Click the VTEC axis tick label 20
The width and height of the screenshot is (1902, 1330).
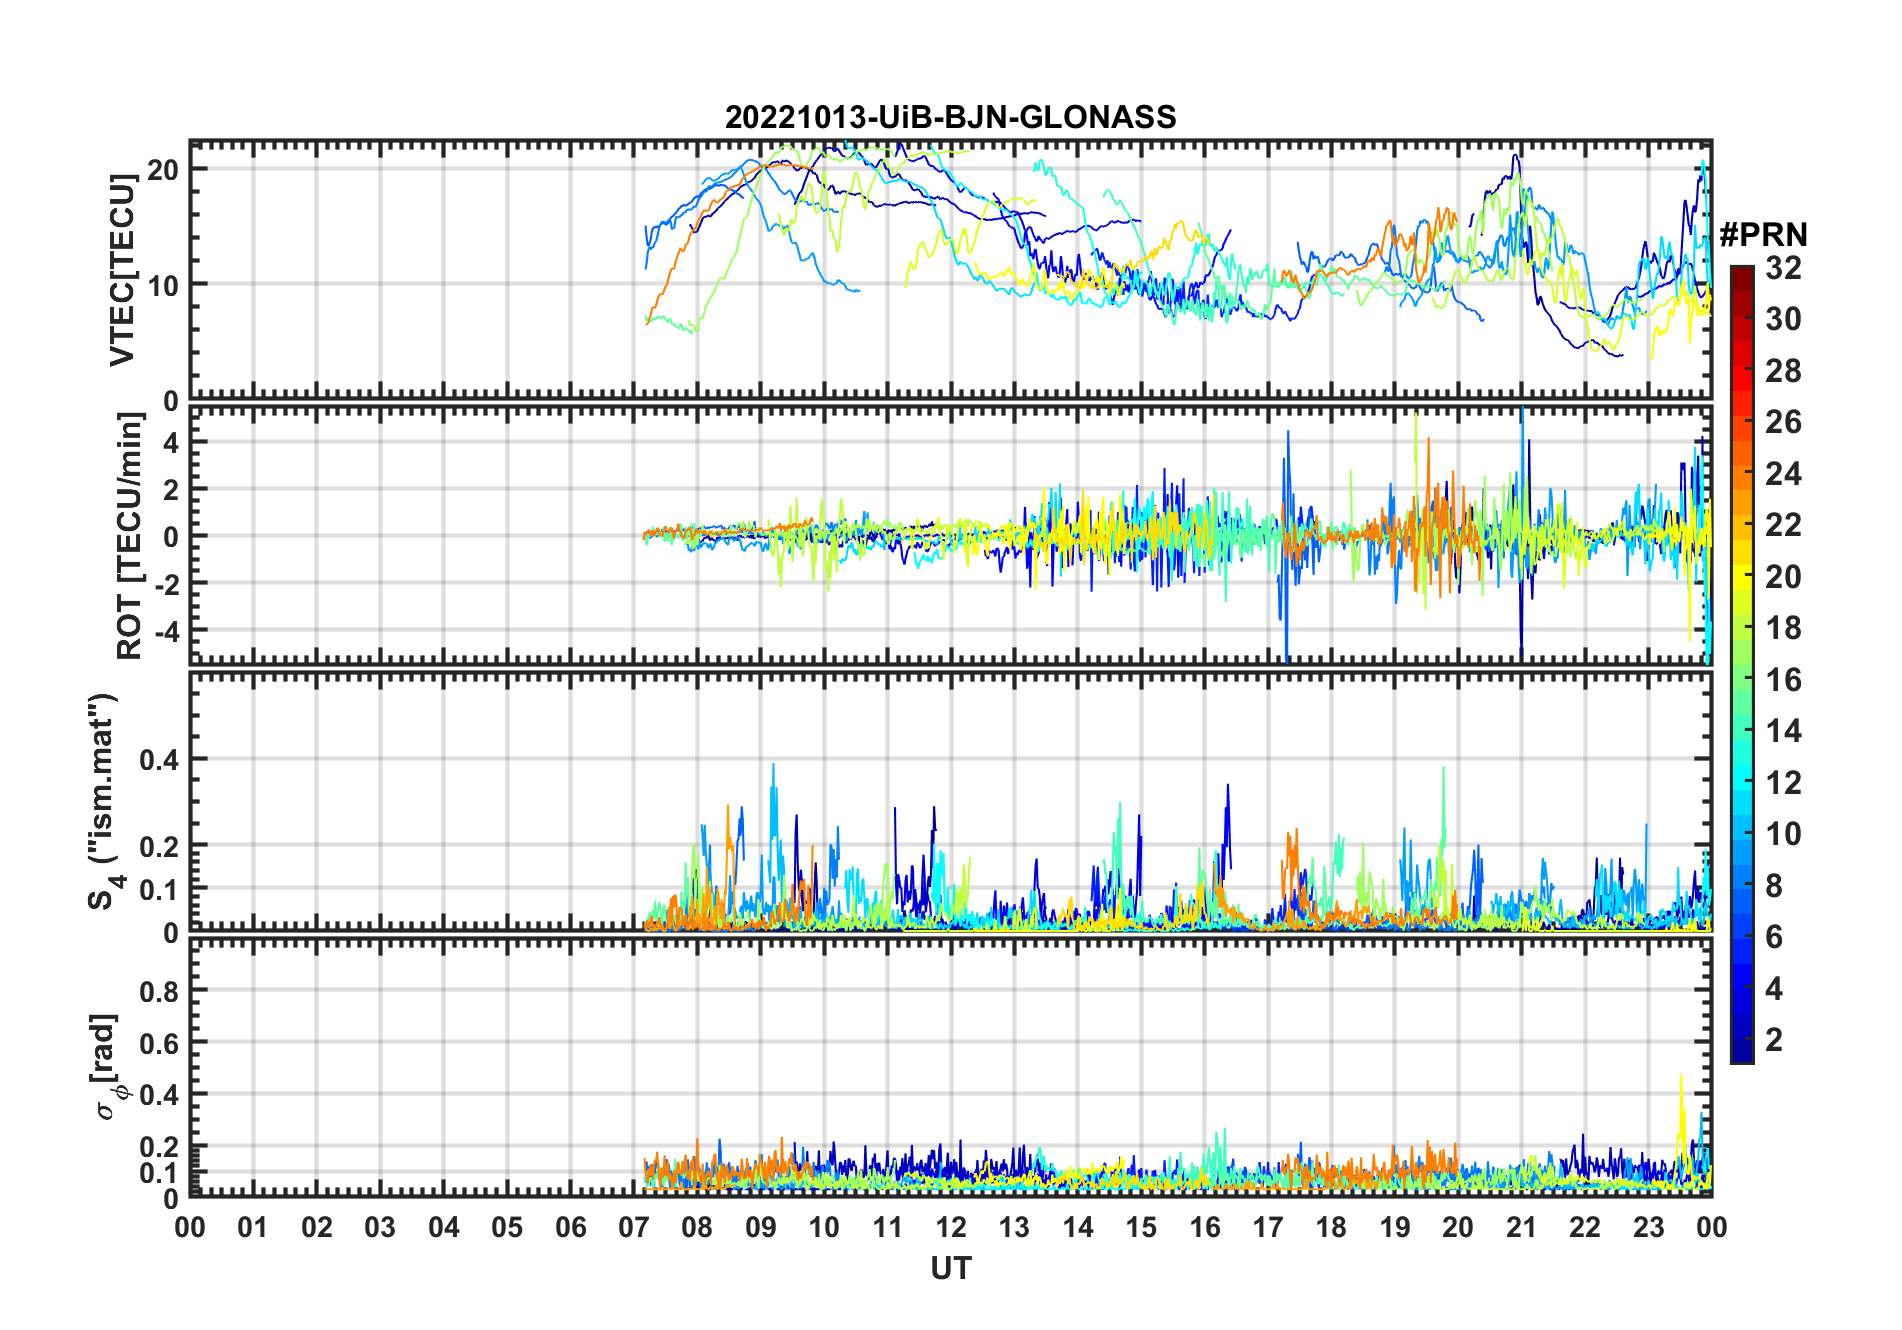[163, 169]
